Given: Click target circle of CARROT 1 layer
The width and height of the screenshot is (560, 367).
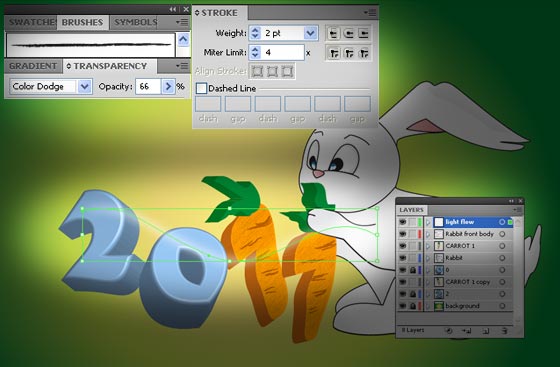Looking at the screenshot, I should click(502, 246).
